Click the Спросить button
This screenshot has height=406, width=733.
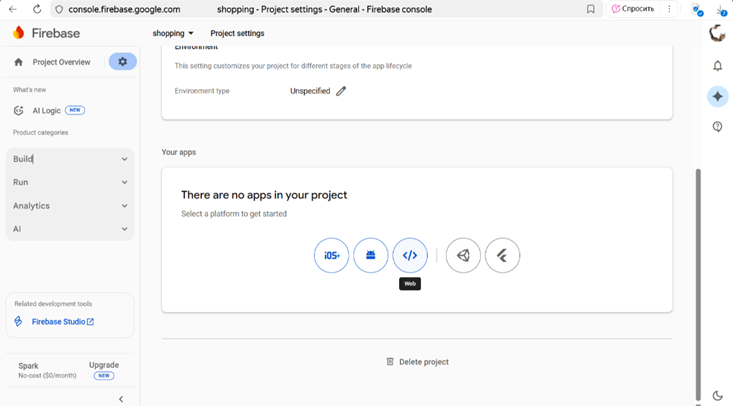click(x=633, y=9)
